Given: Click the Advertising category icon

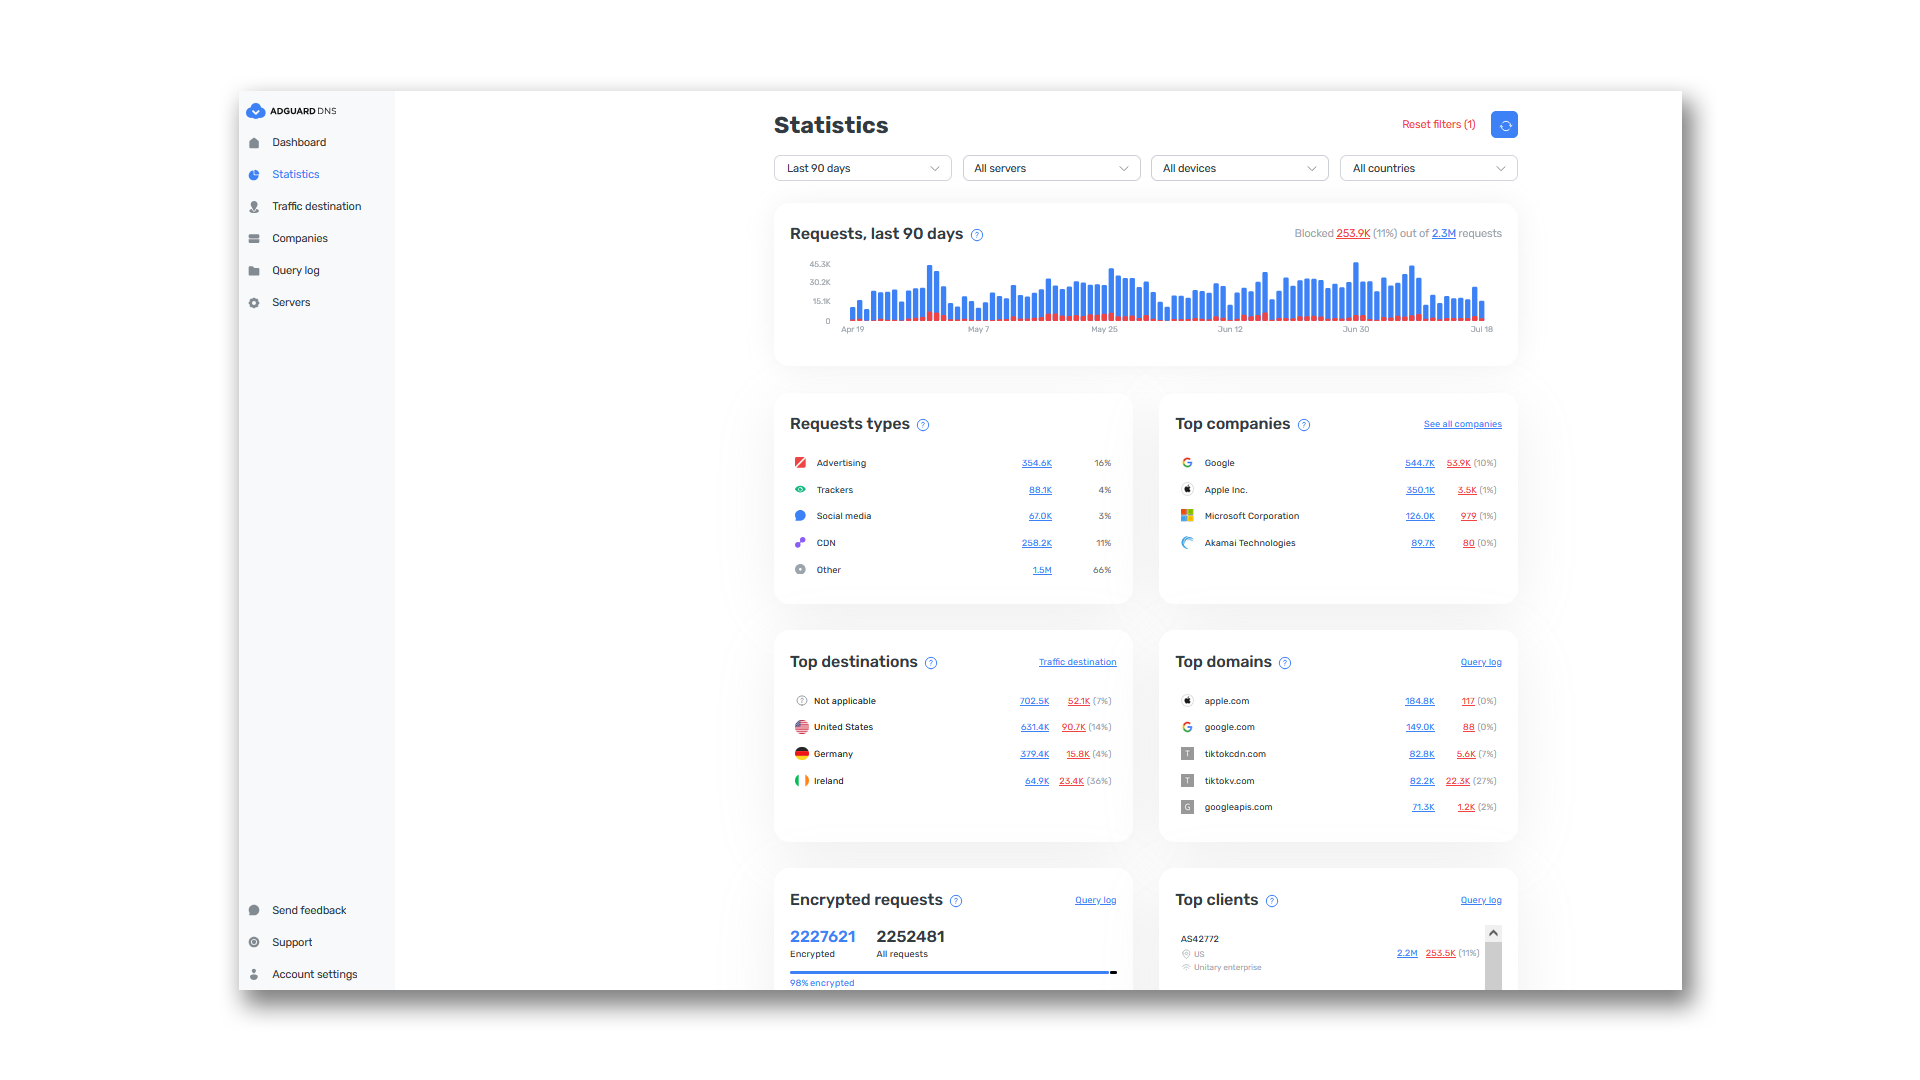Looking at the screenshot, I should pos(800,462).
